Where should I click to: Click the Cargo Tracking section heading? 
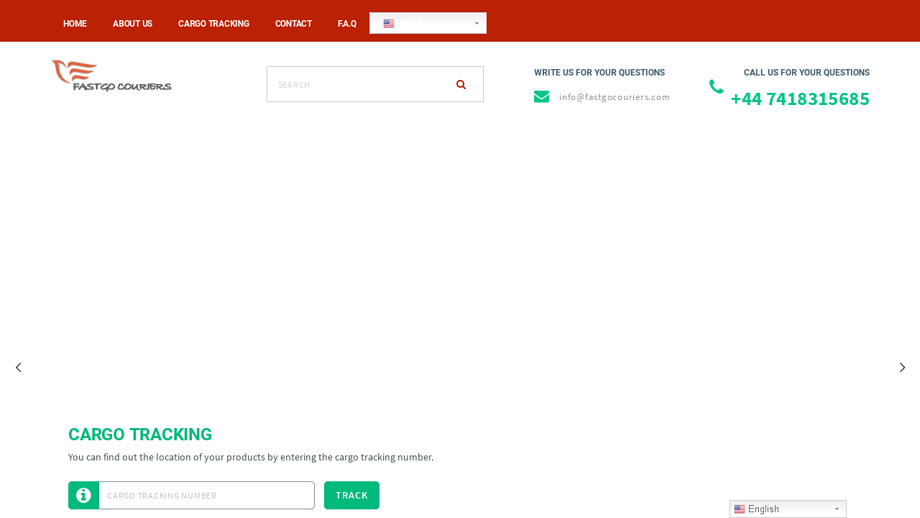(140, 435)
